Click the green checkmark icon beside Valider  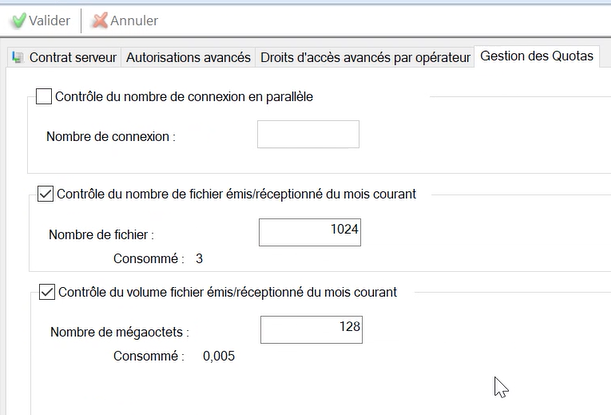coord(17,20)
